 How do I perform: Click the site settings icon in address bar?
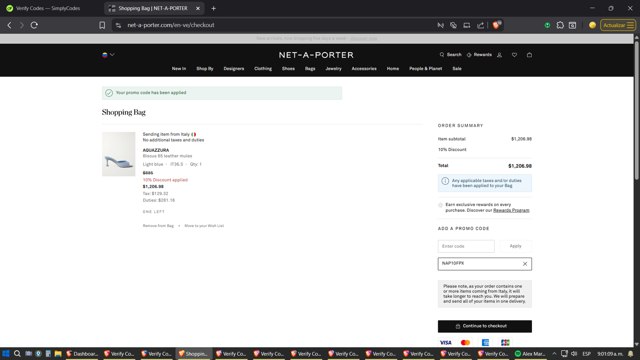[118, 25]
